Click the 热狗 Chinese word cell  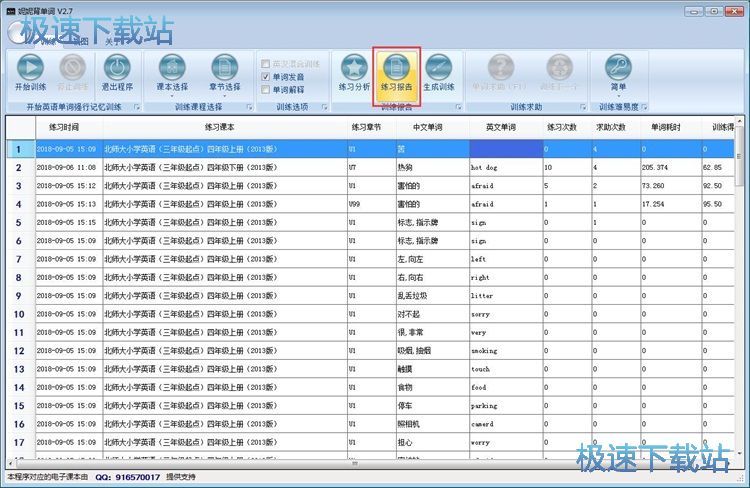pyautogui.click(x=433, y=167)
